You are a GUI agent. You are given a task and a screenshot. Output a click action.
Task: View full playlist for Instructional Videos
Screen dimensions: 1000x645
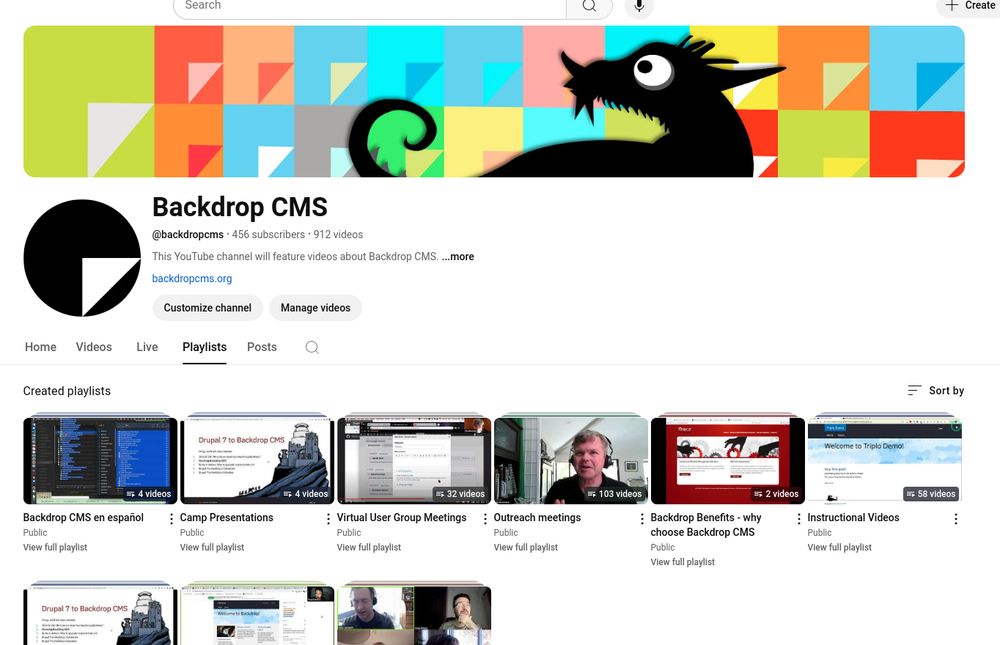[839, 547]
